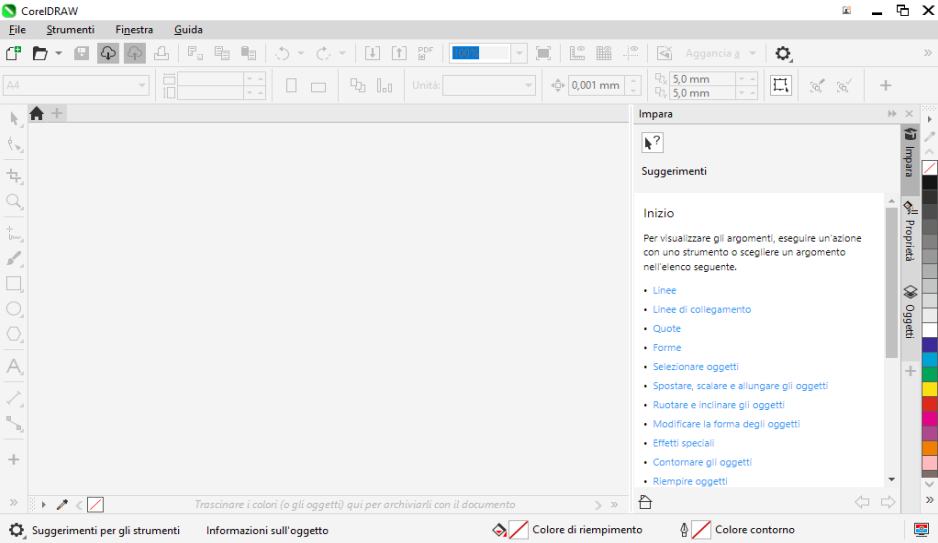Screen dimensions: 938x543
Task: Select the Connector tool
Action: coord(14,423)
